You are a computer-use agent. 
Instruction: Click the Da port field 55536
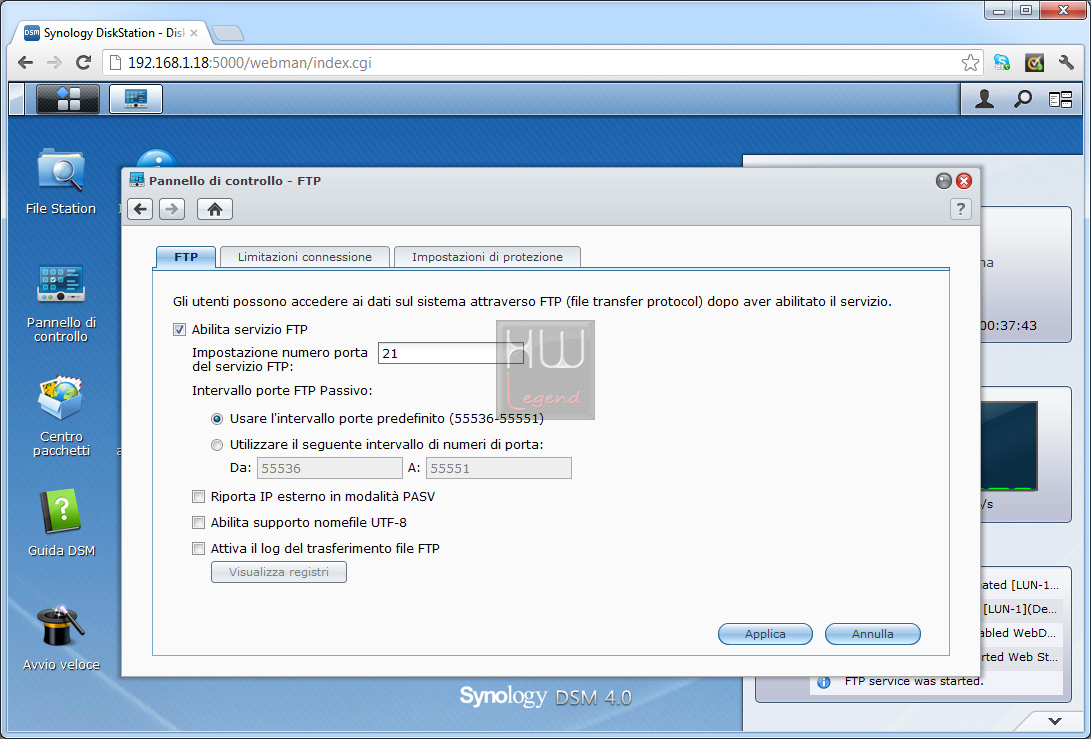pos(330,468)
